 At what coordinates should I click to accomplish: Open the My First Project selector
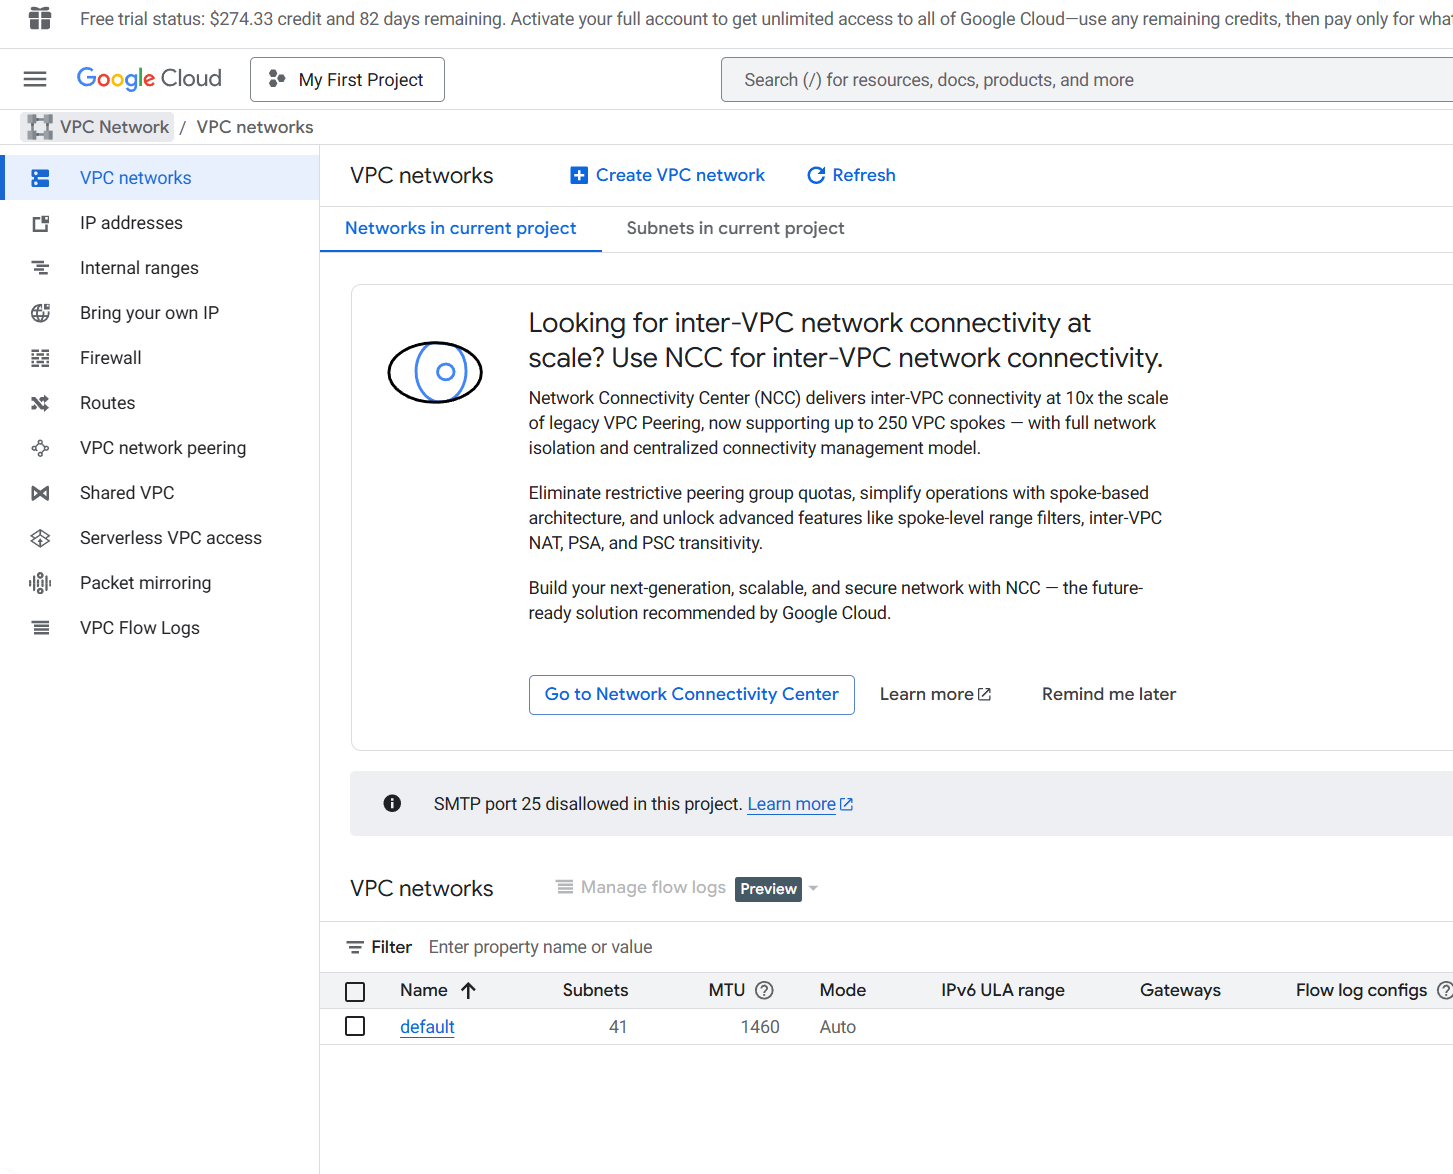347,79
